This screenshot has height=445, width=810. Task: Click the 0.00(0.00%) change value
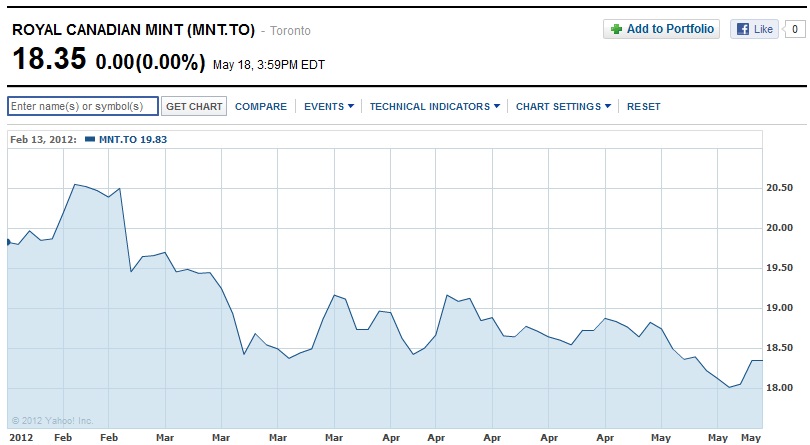(150, 62)
